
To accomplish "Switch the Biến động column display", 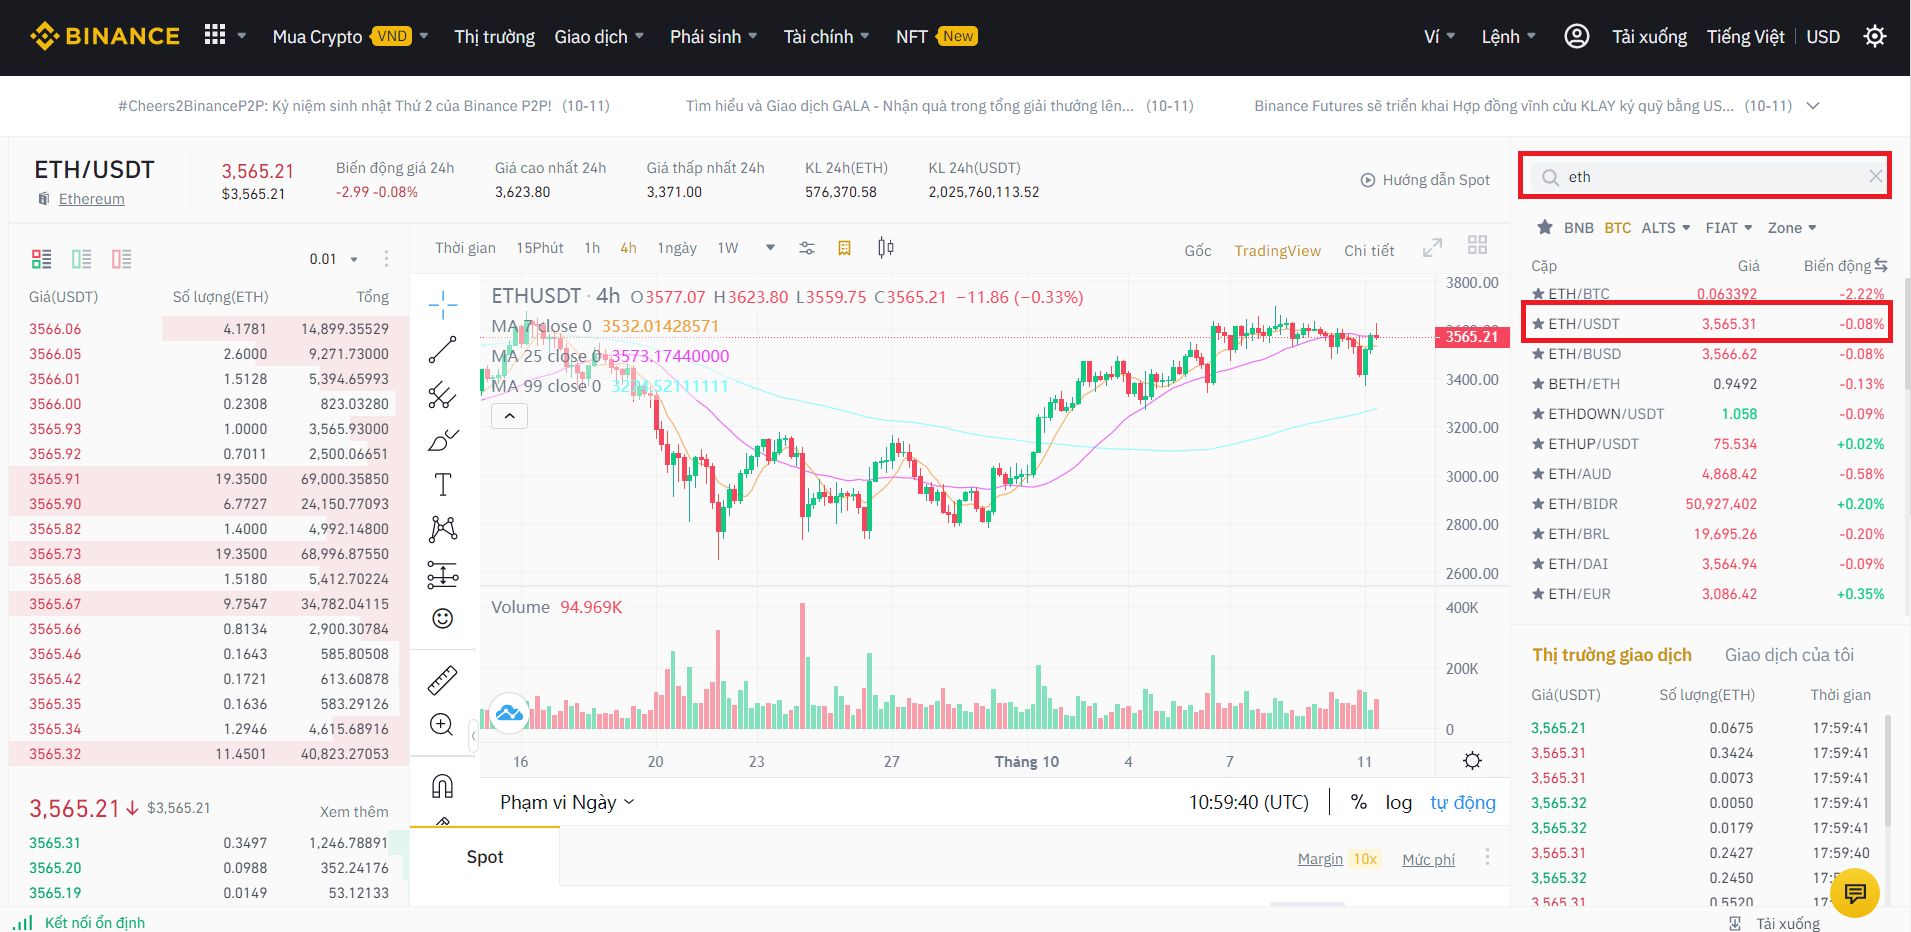I will 1881,265.
